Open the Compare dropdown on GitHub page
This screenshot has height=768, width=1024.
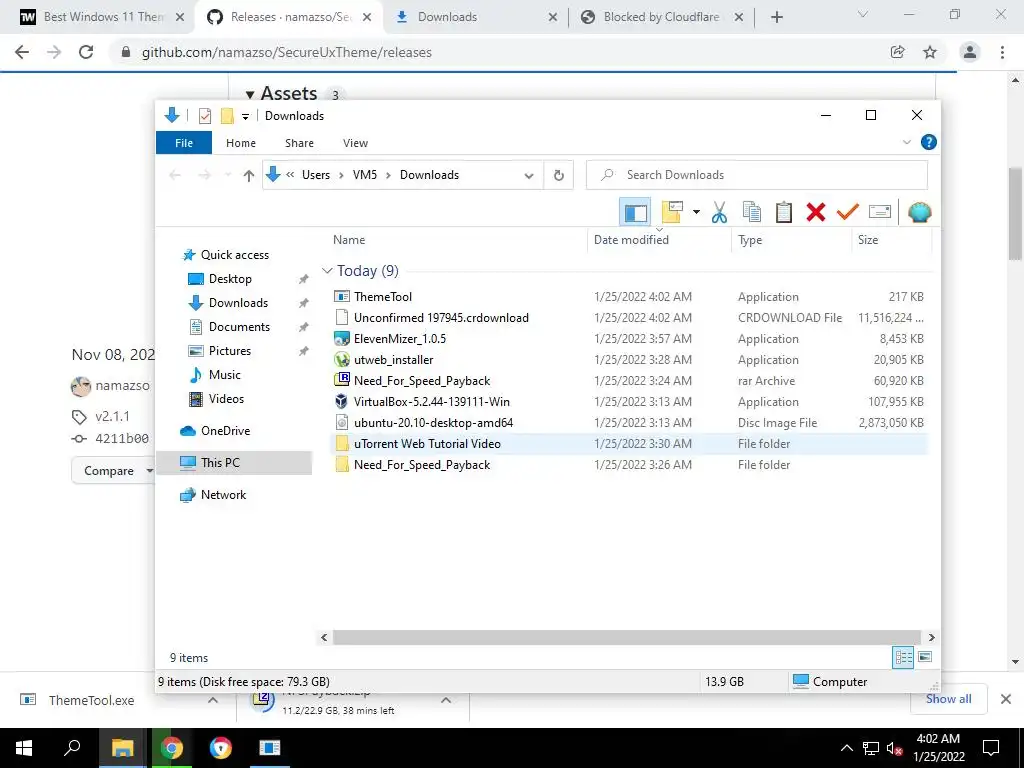pos(112,470)
